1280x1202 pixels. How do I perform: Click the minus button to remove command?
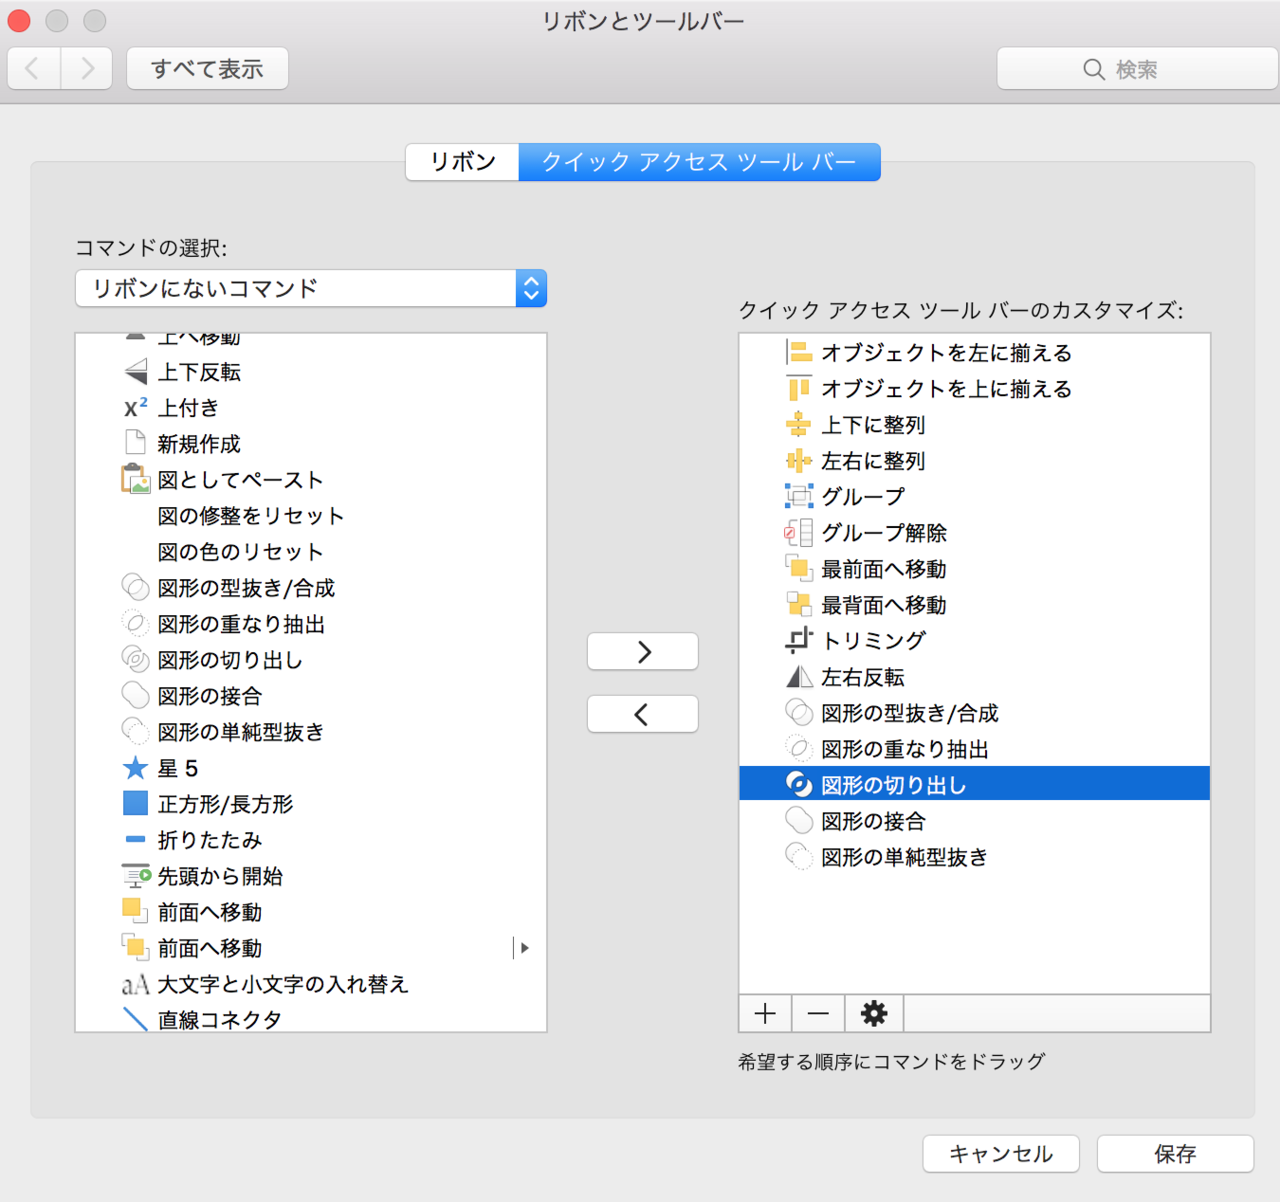(x=818, y=1013)
